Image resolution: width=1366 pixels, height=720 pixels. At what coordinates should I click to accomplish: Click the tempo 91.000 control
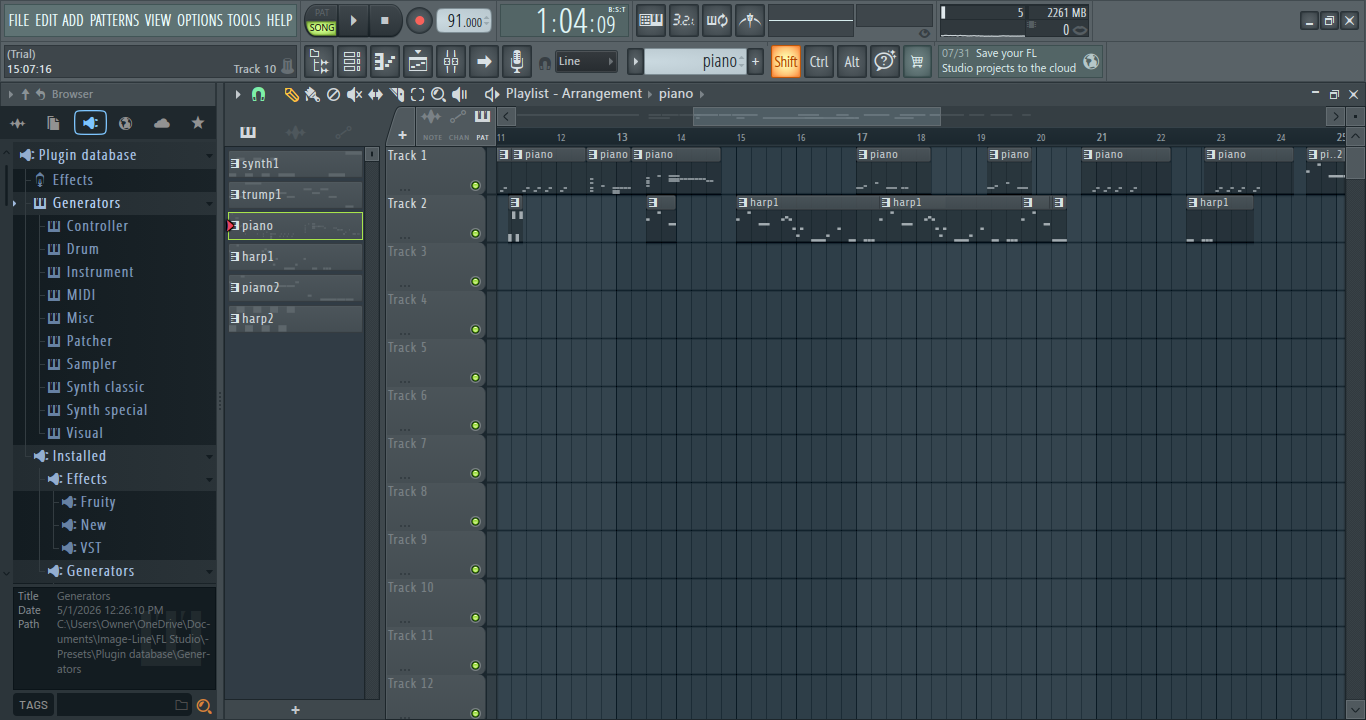pos(464,20)
